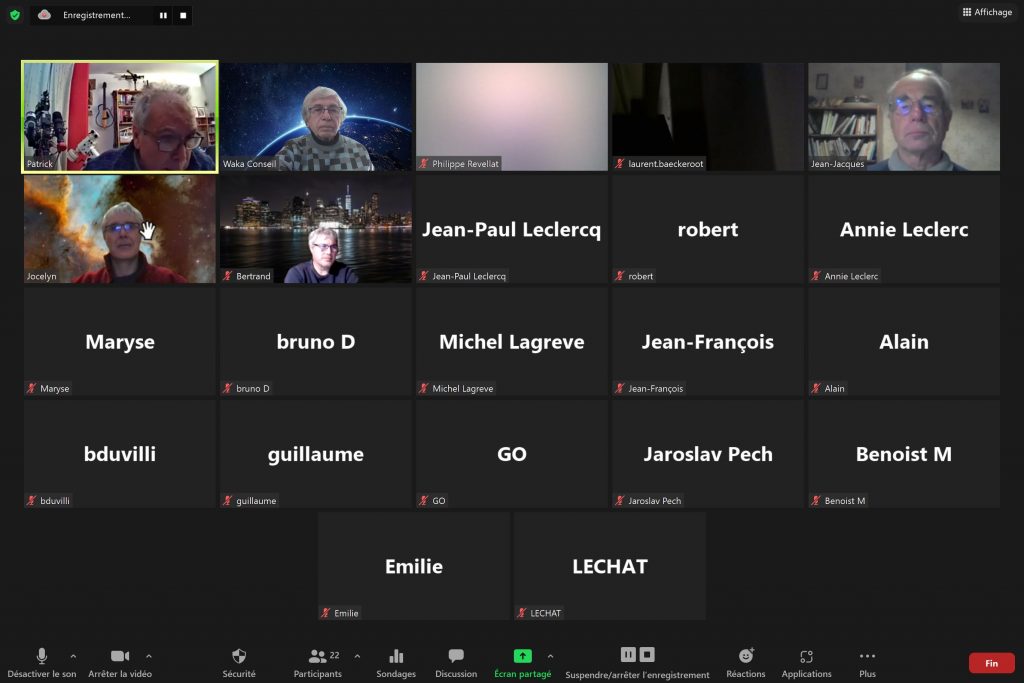Click the green Écran partagé icon

522,656
